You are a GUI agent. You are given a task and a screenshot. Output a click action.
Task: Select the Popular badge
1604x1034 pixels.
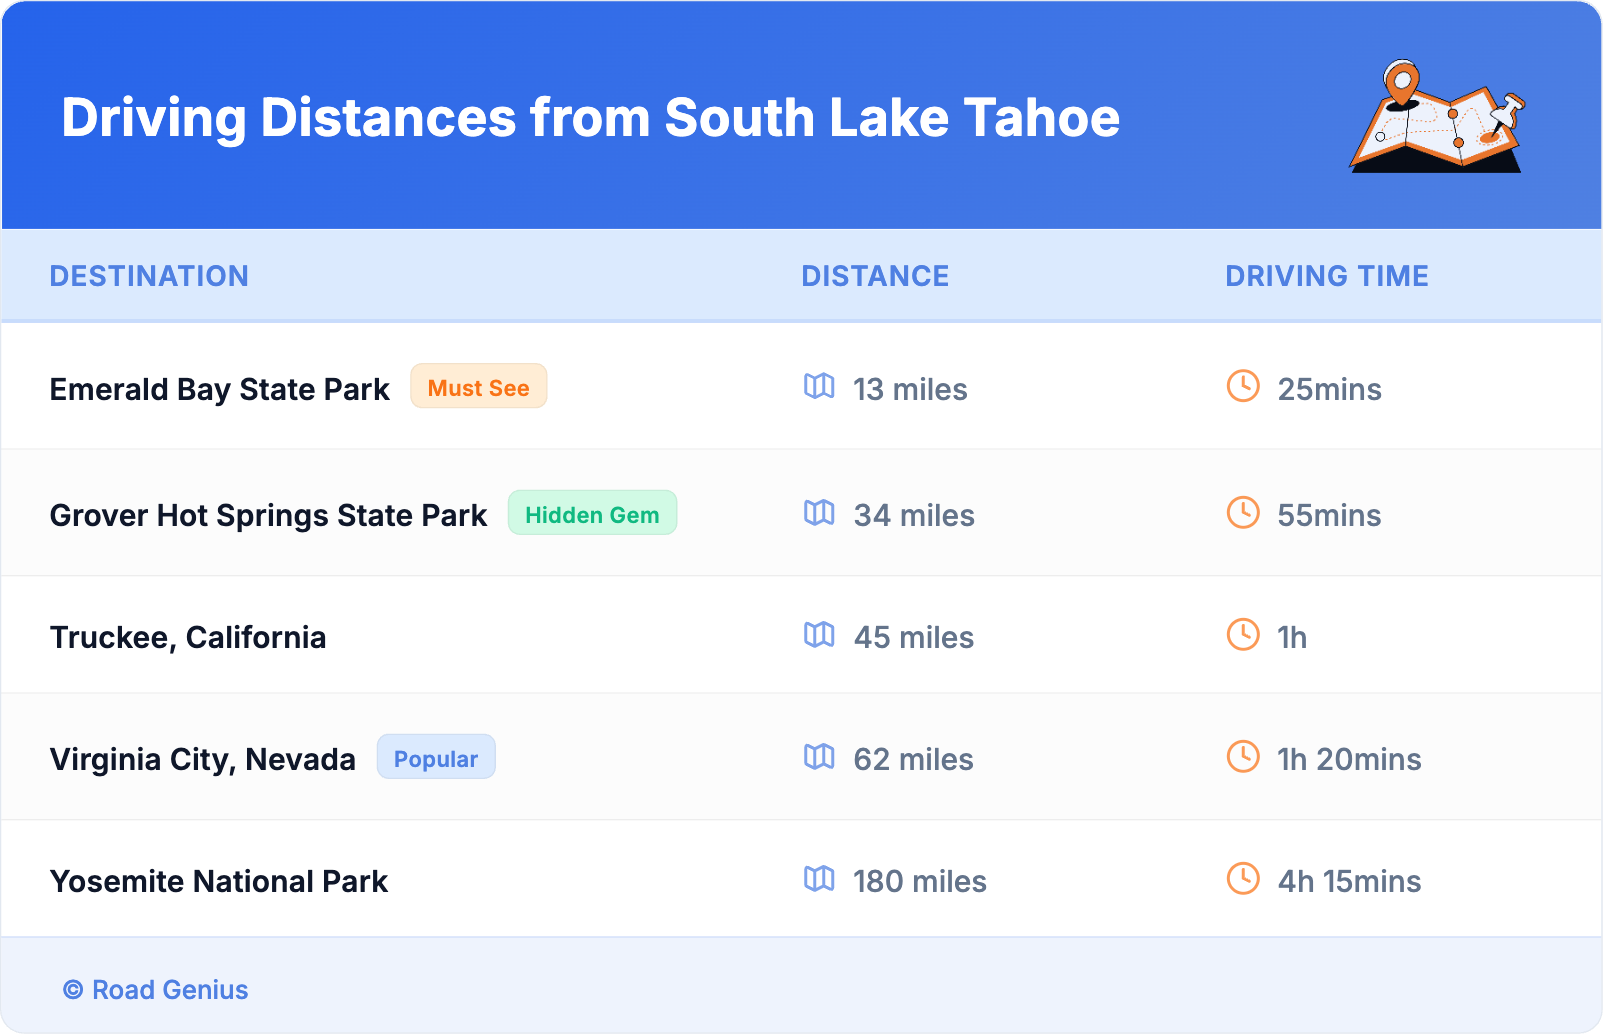(x=436, y=758)
